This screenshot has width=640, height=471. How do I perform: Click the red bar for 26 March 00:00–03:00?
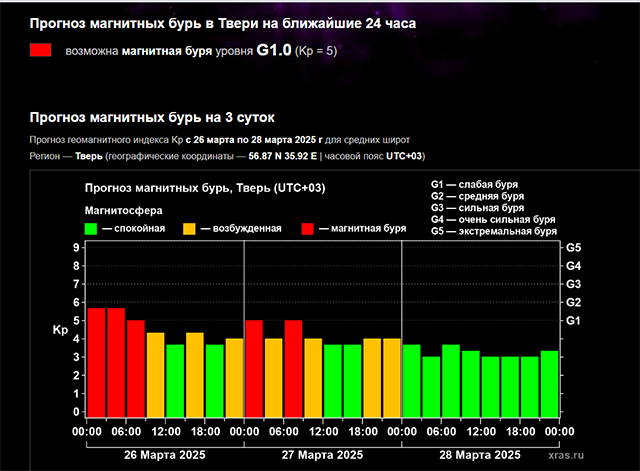click(x=96, y=362)
